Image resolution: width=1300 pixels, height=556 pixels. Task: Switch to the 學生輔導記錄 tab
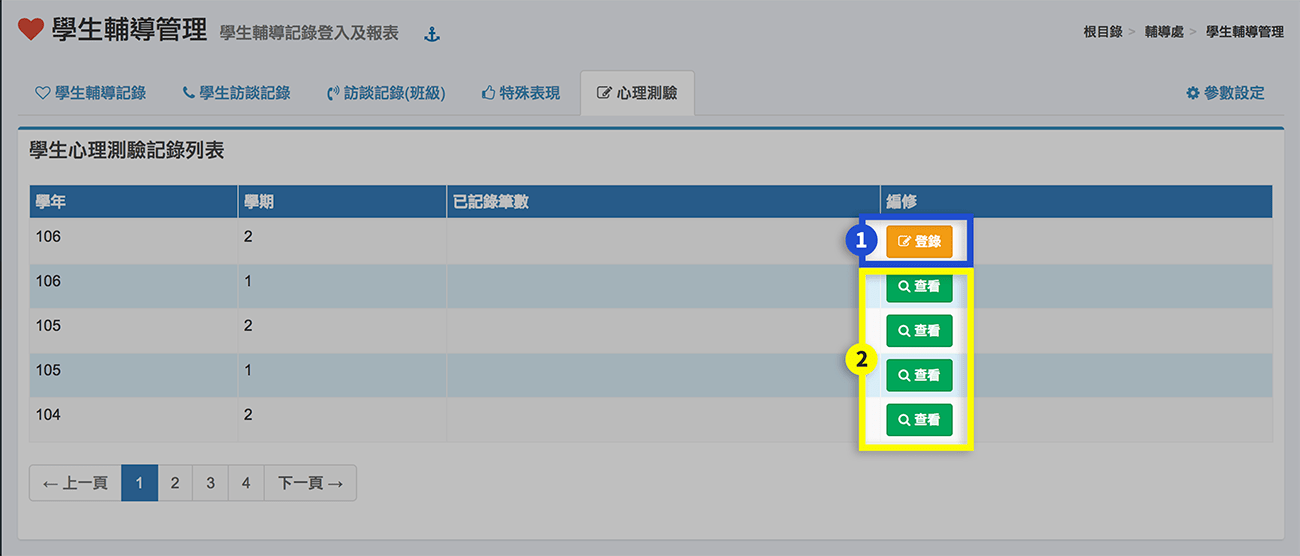tap(90, 93)
